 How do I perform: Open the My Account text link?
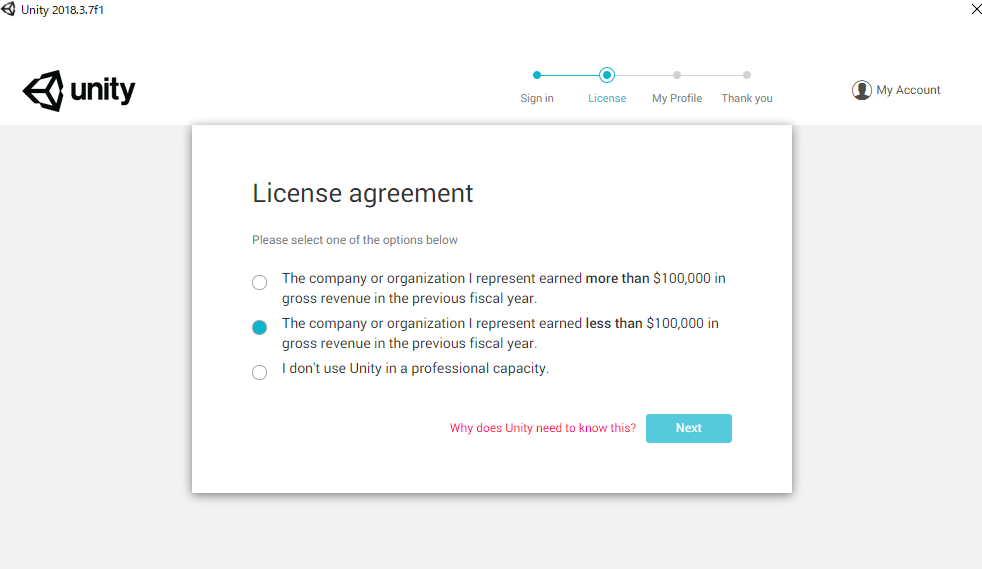pyautogui.click(x=908, y=90)
